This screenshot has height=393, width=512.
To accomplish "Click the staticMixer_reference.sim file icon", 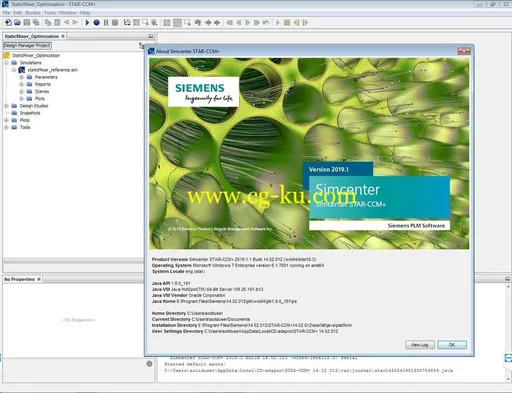I will (22, 70).
